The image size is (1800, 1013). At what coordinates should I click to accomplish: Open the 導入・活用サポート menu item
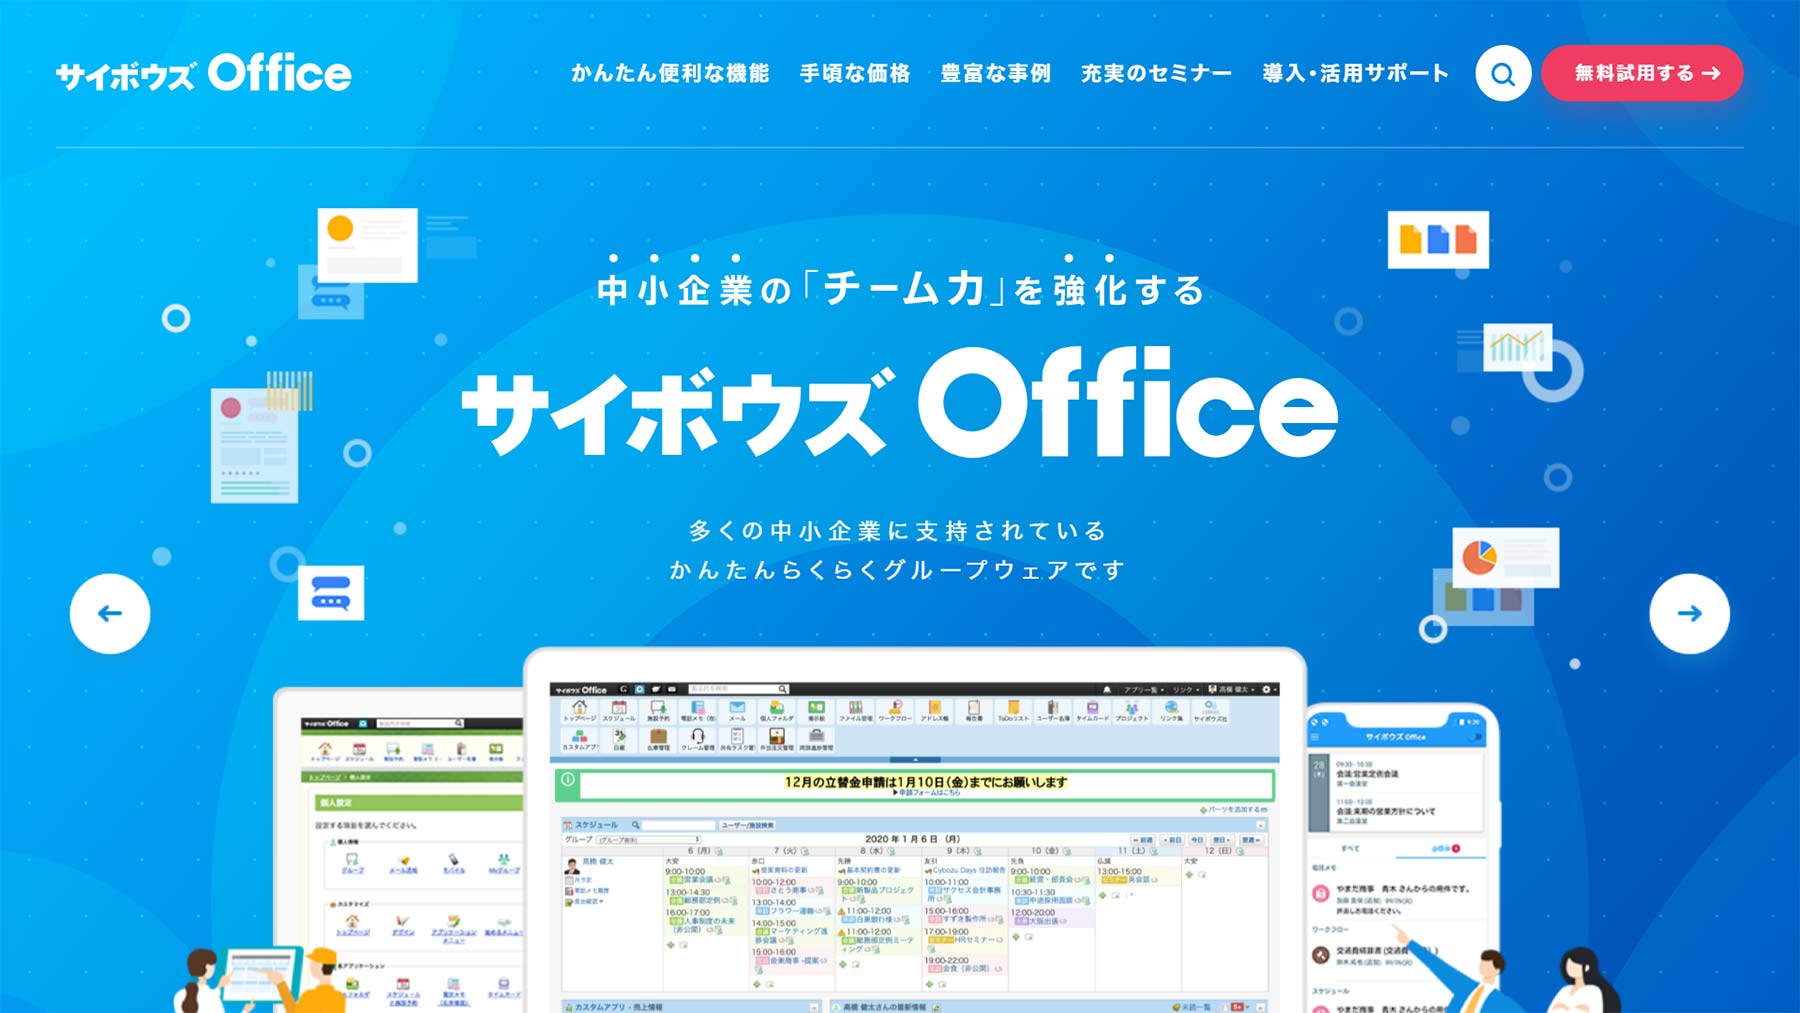1355,73
